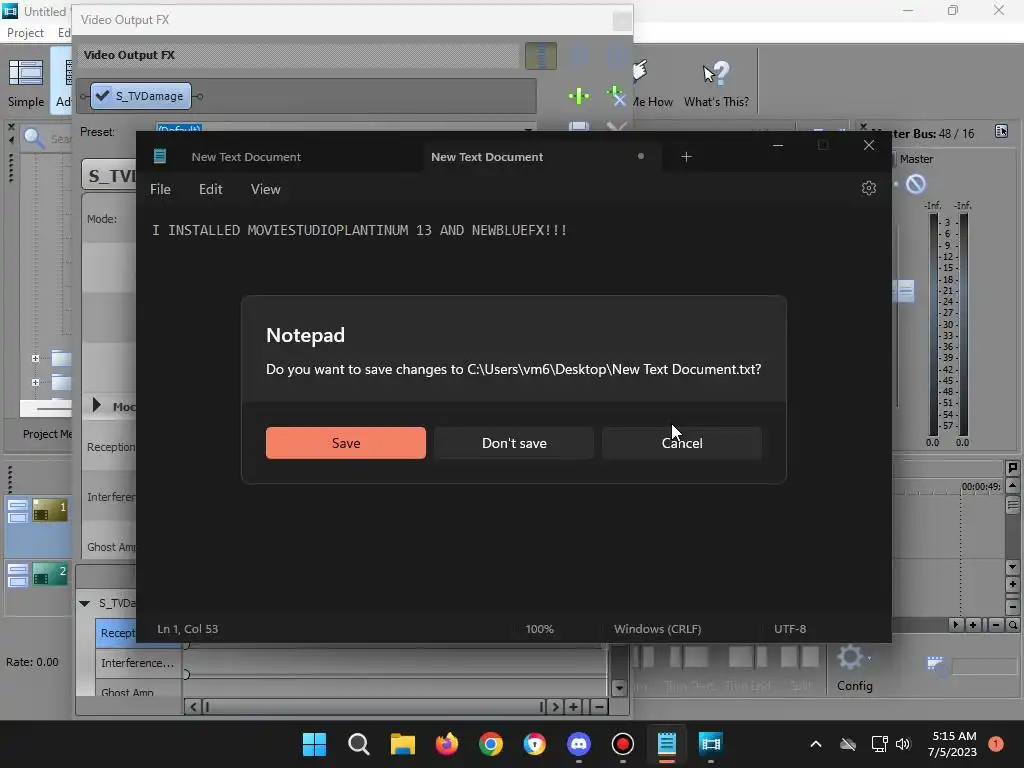The width and height of the screenshot is (1024, 768).
Task: Cancel the Notepad save prompt
Action: (682, 443)
